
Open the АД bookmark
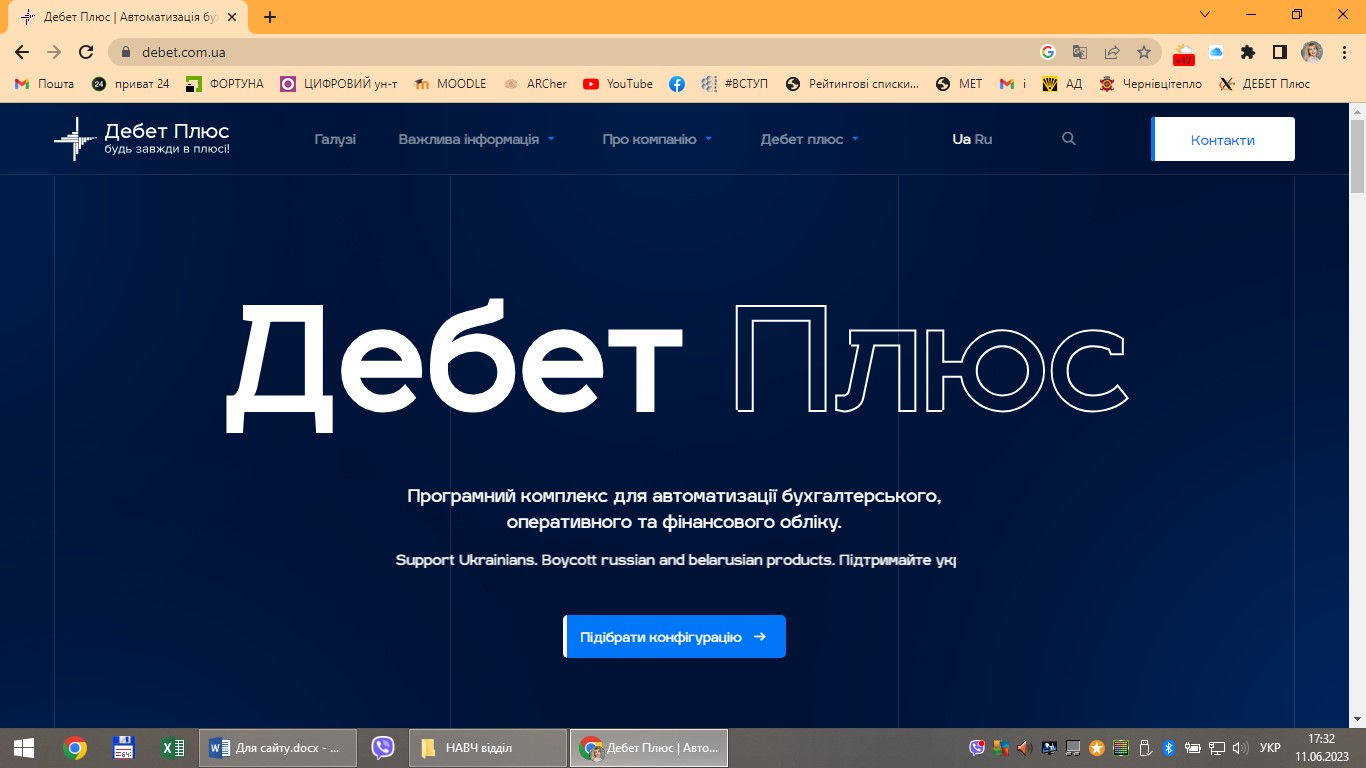pyautogui.click(x=1062, y=84)
